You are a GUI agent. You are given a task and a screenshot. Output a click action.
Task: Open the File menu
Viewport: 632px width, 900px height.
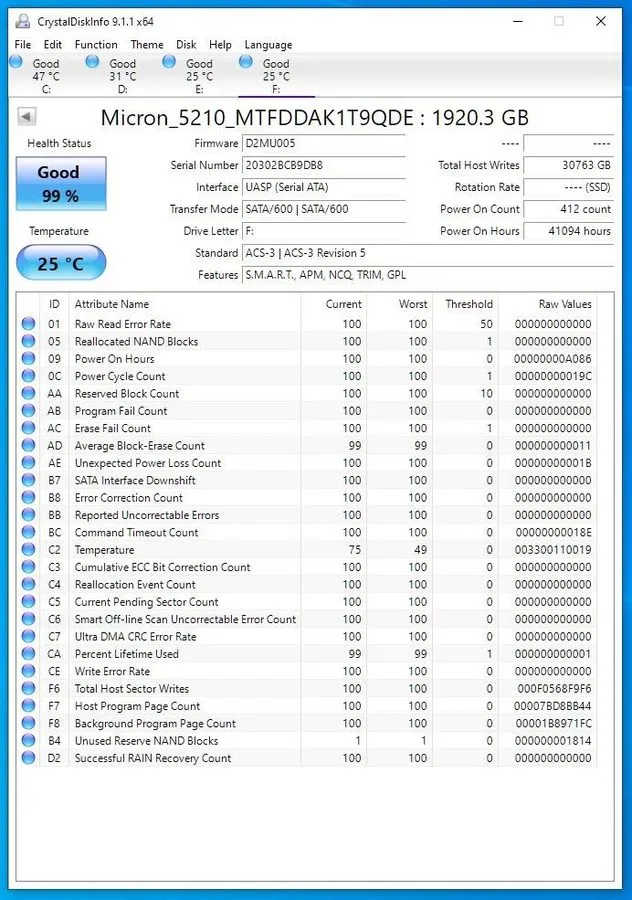[x=23, y=44]
